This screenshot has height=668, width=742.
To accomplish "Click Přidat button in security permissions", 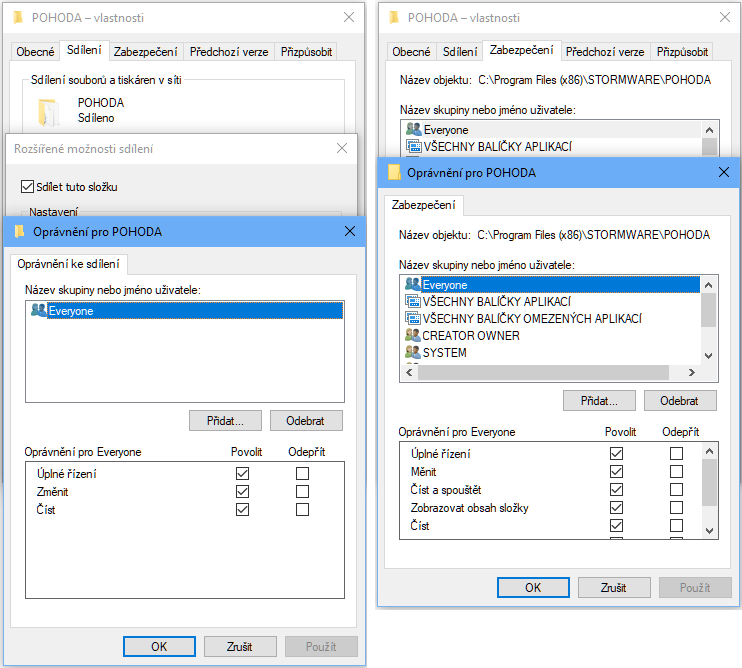I will coord(599,400).
